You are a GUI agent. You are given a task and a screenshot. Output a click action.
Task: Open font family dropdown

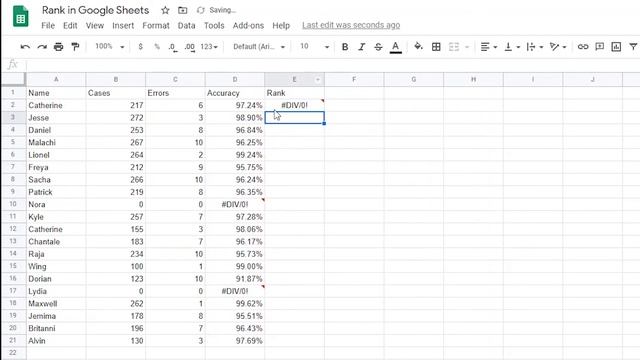[259, 47]
